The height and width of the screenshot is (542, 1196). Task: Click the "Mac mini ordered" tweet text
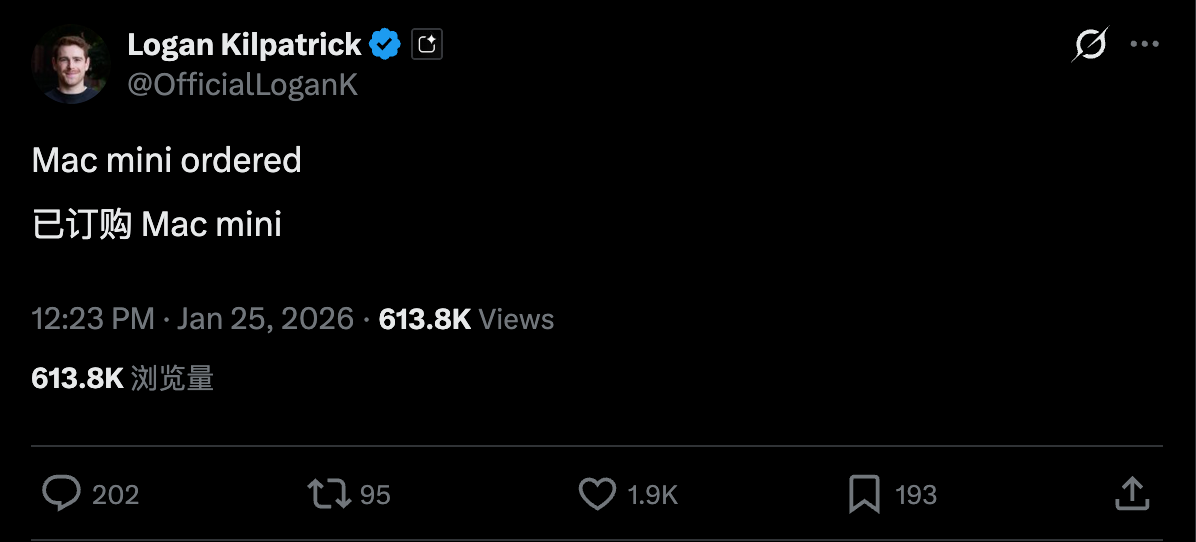(x=166, y=160)
